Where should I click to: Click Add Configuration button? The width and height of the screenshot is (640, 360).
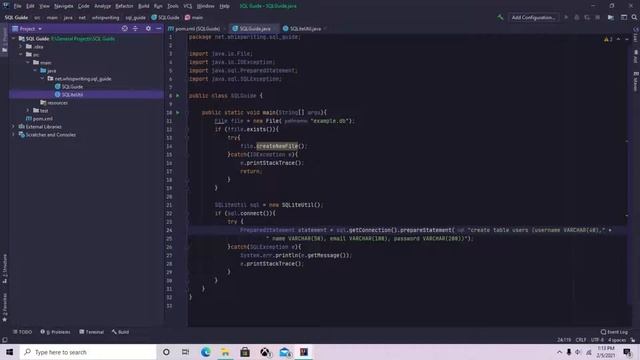(533, 18)
